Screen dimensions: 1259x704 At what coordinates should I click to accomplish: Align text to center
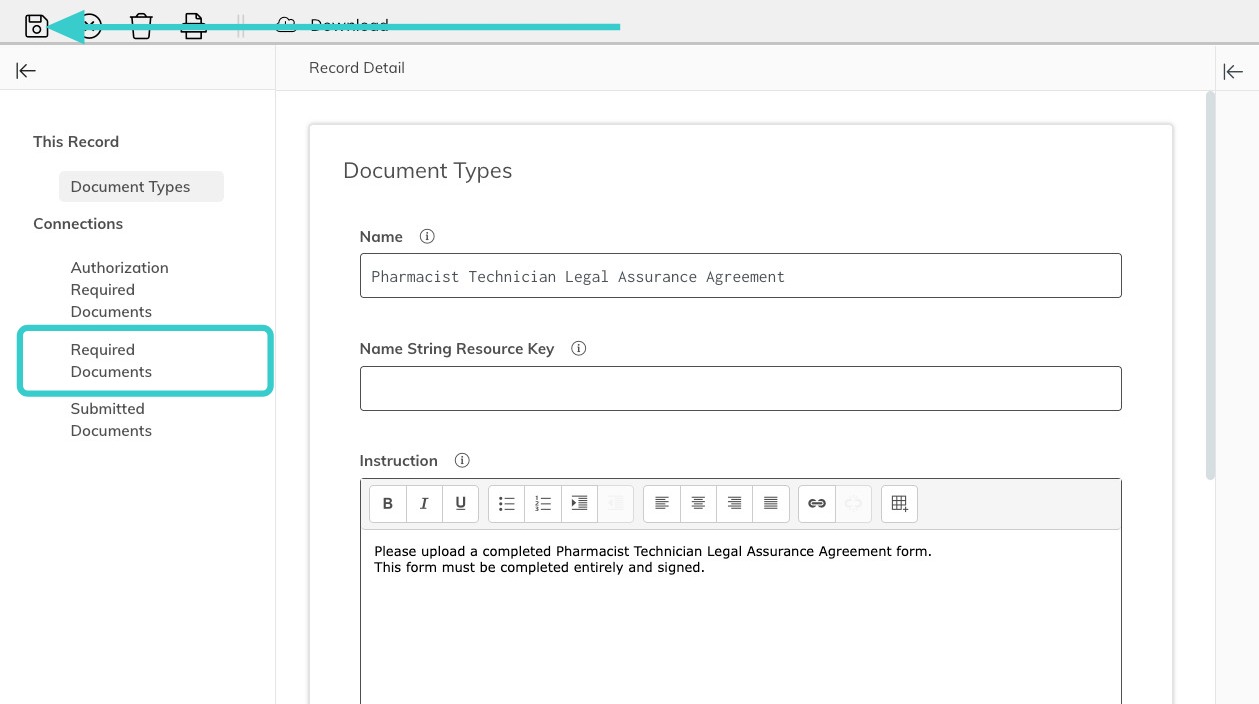point(698,504)
